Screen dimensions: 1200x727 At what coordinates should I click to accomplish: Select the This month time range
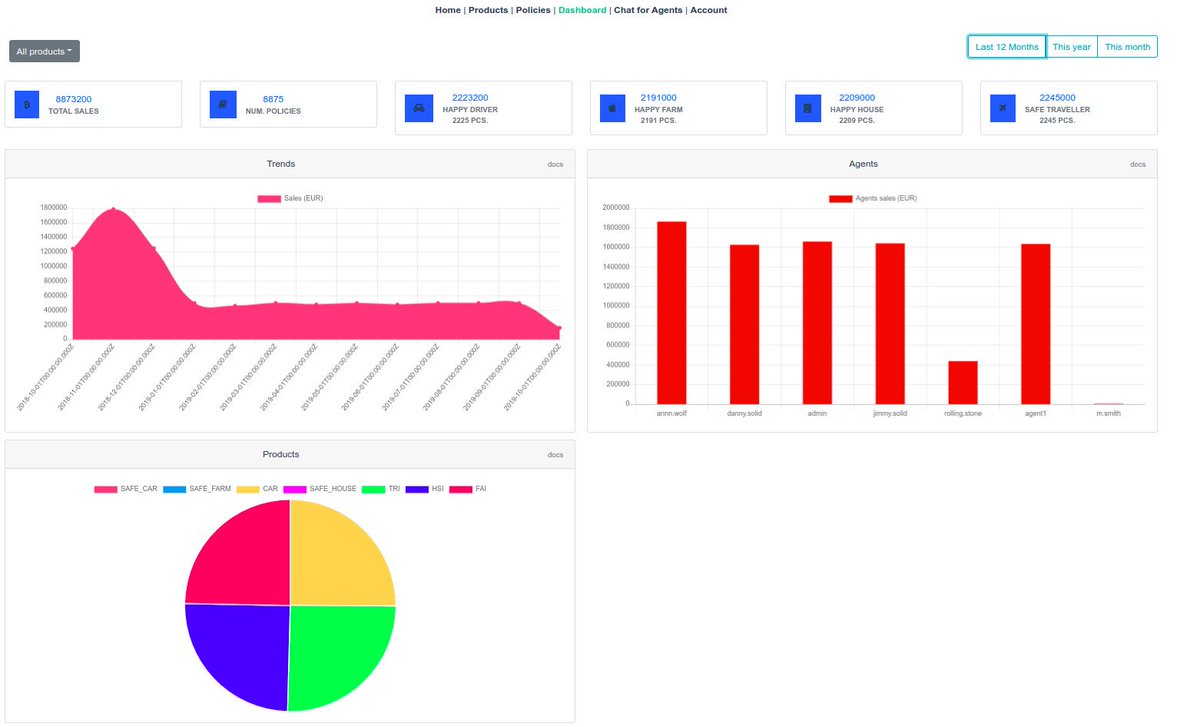pyautogui.click(x=1127, y=46)
